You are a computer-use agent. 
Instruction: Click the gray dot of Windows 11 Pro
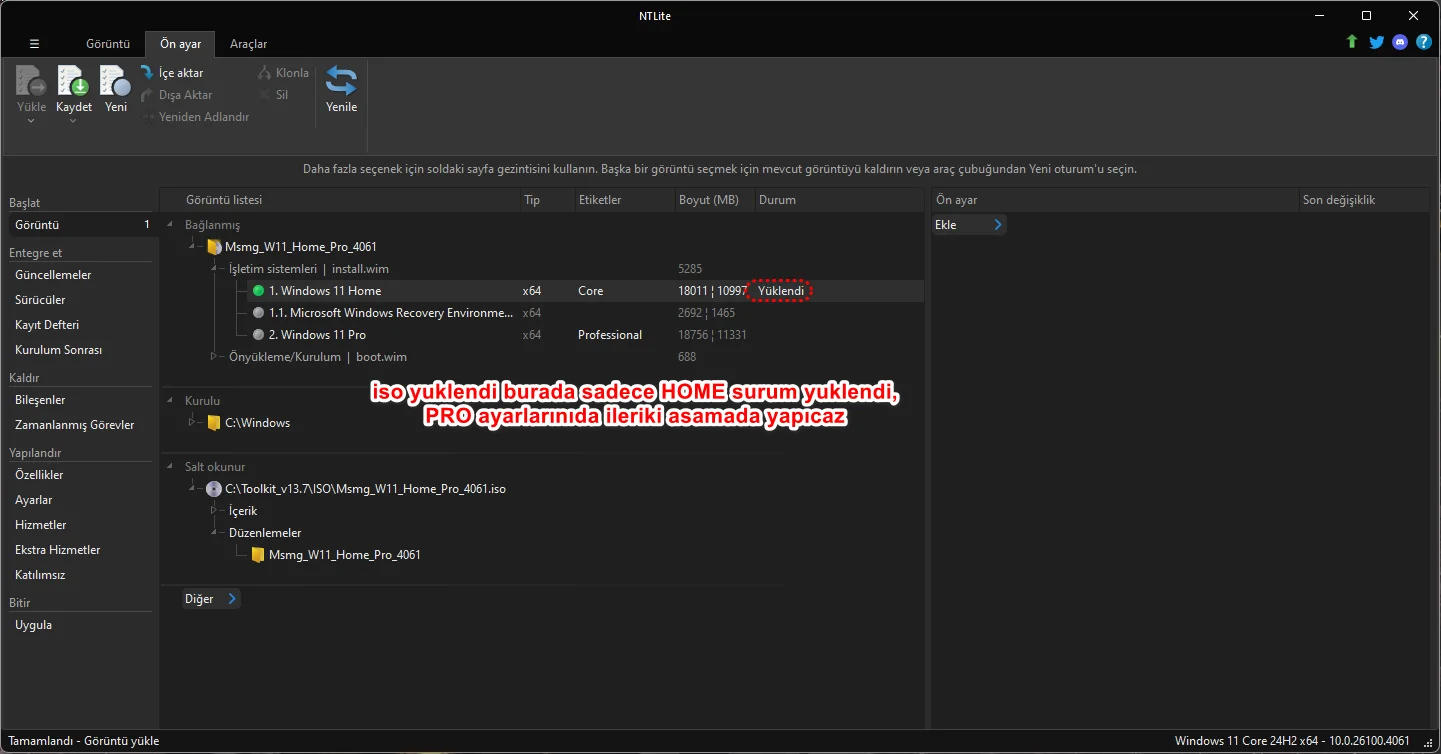258,335
